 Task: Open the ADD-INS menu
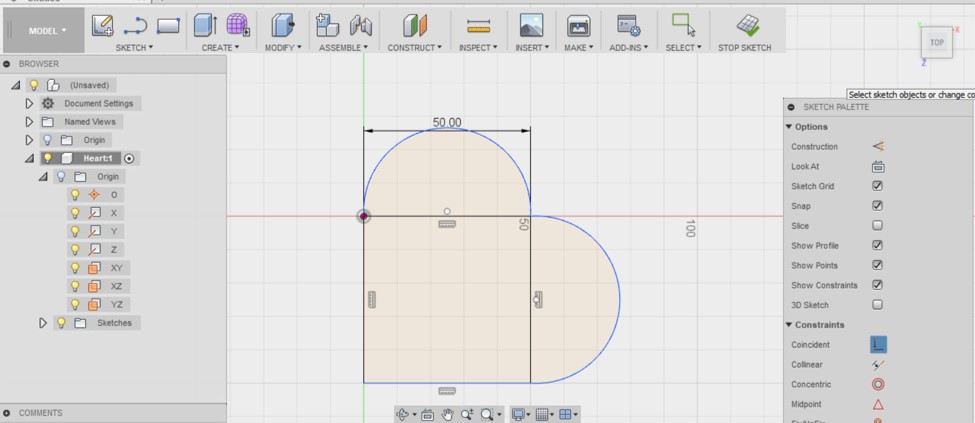(x=629, y=47)
